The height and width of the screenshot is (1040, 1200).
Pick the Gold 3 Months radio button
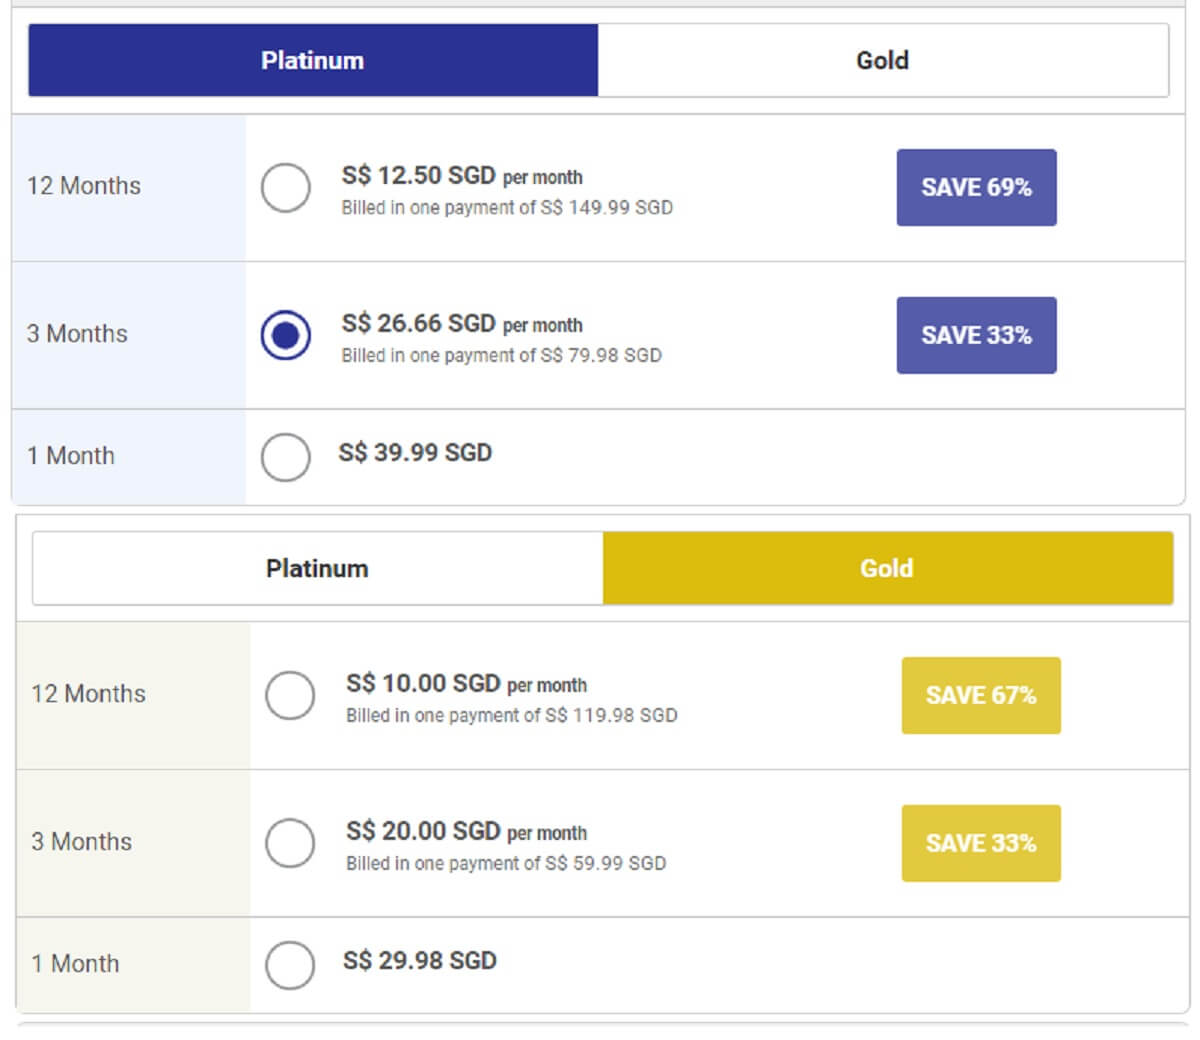(x=290, y=843)
